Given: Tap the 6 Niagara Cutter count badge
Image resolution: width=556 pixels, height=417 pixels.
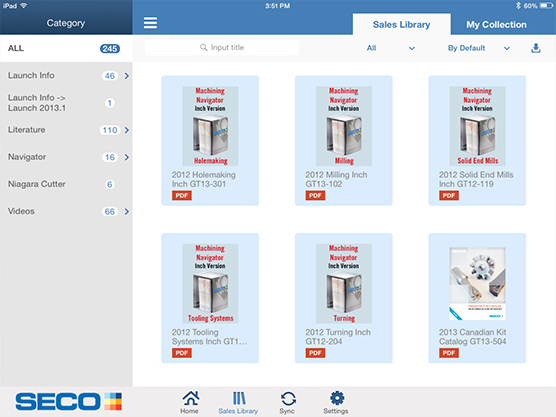Looking at the screenshot, I should click(x=110, y=184).
